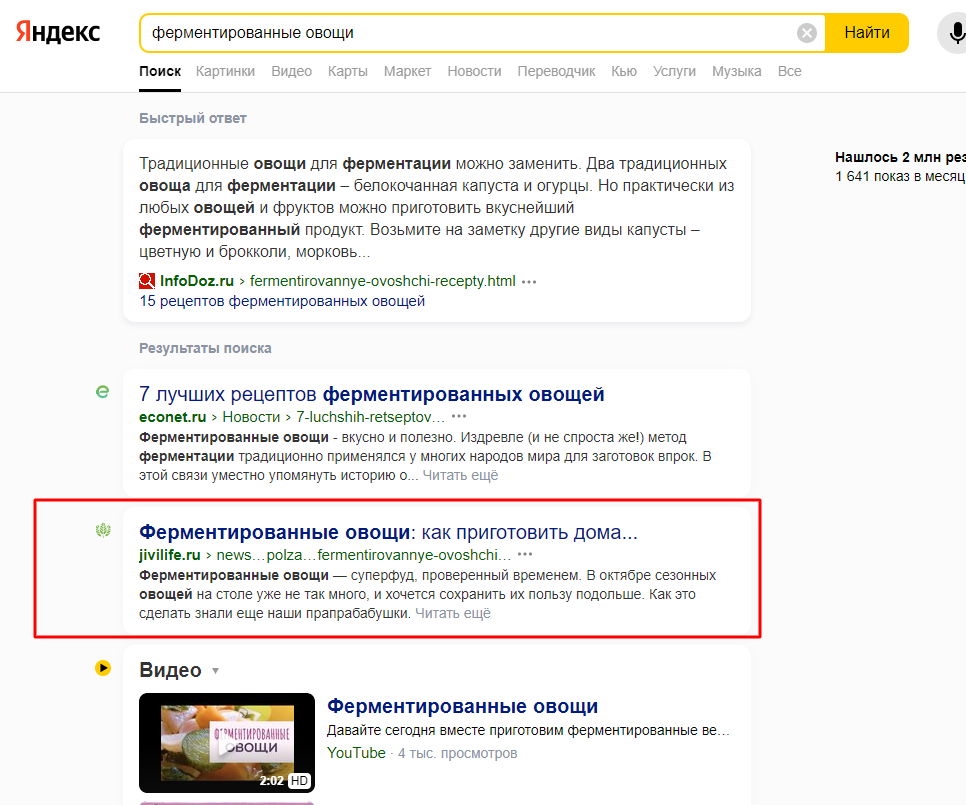The height and width of the screenshot is (805, 966).
Task: Open the Новости tab
Action: point(474,71)
